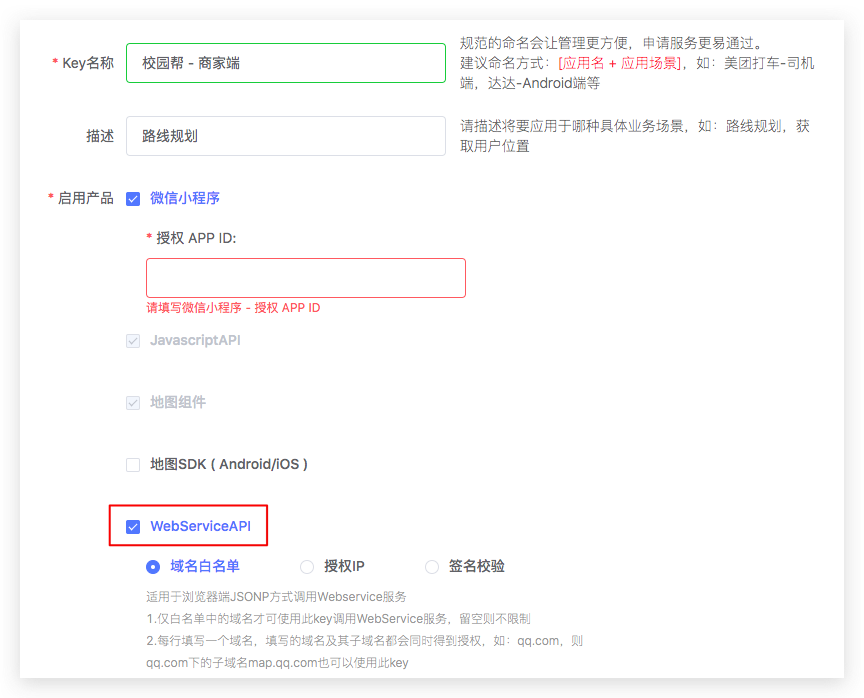Click the red [应用名 + 应用场景] hint text
Image resolution: width=864 pixels, height=698 pixels.
pos(620,63)
